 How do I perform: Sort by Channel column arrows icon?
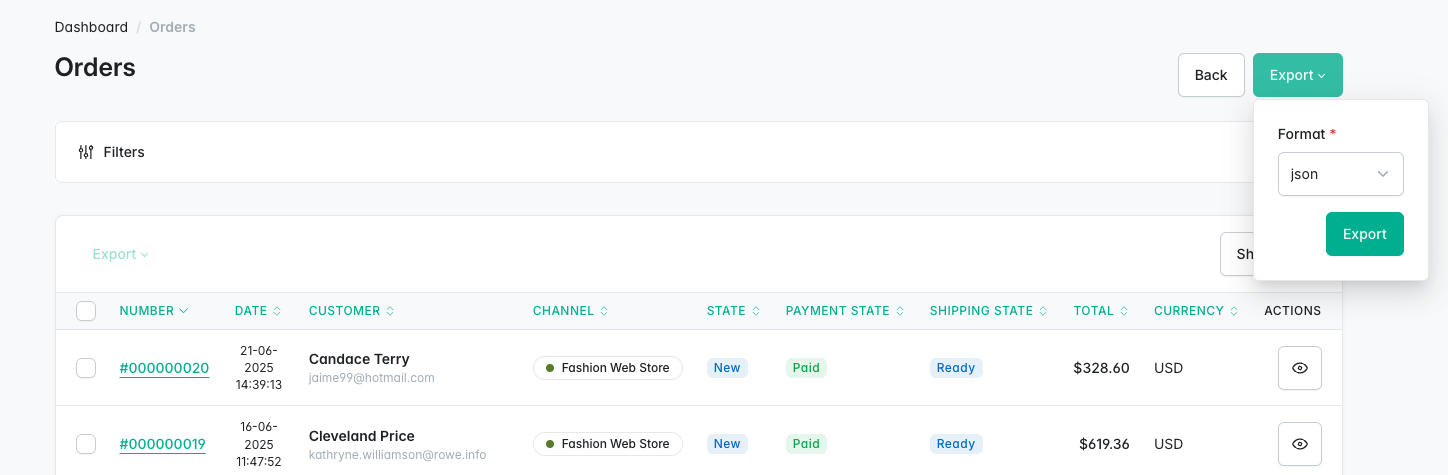pos(604,311)
